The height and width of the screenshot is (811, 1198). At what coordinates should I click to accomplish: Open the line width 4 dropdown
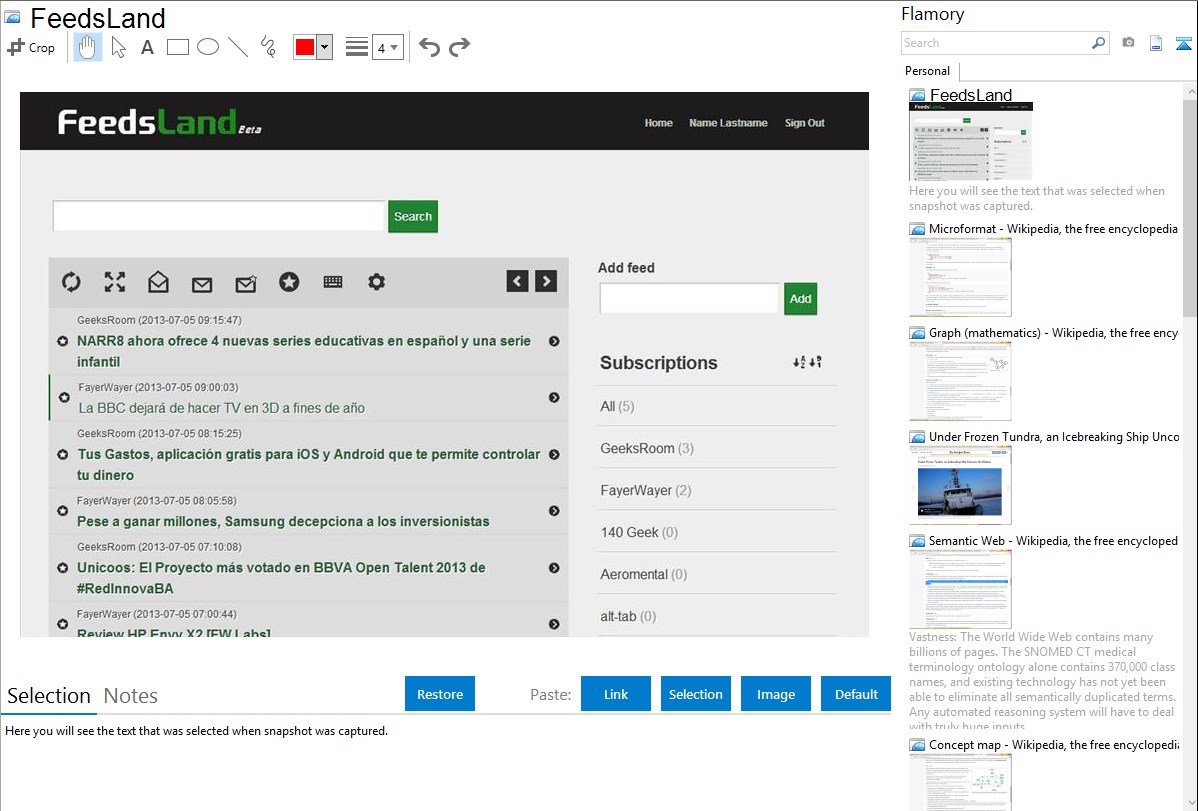point(387,47)
